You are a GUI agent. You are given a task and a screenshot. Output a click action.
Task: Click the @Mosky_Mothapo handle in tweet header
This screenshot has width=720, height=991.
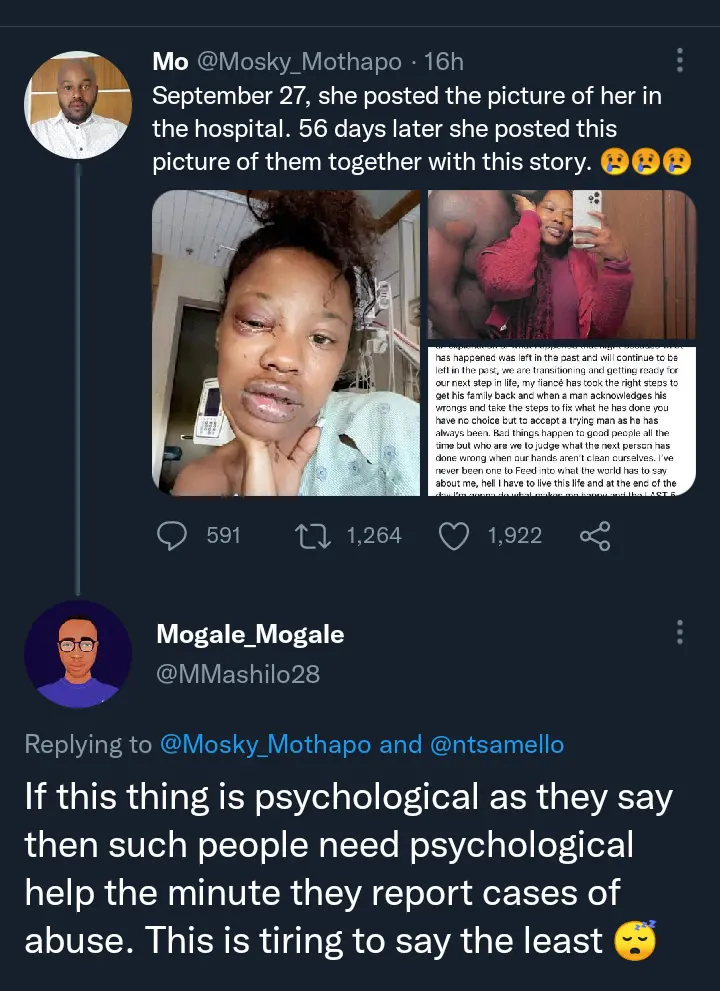(x=298, y=61)
